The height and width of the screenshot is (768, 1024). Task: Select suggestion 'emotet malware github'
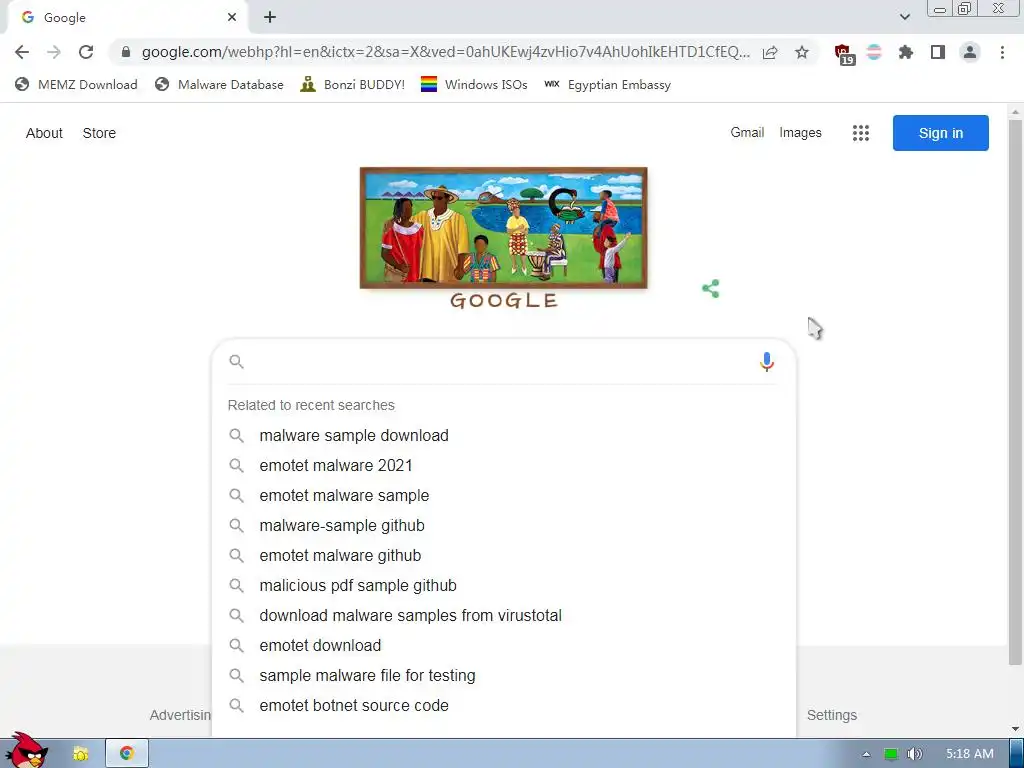[x=504, y=556]
